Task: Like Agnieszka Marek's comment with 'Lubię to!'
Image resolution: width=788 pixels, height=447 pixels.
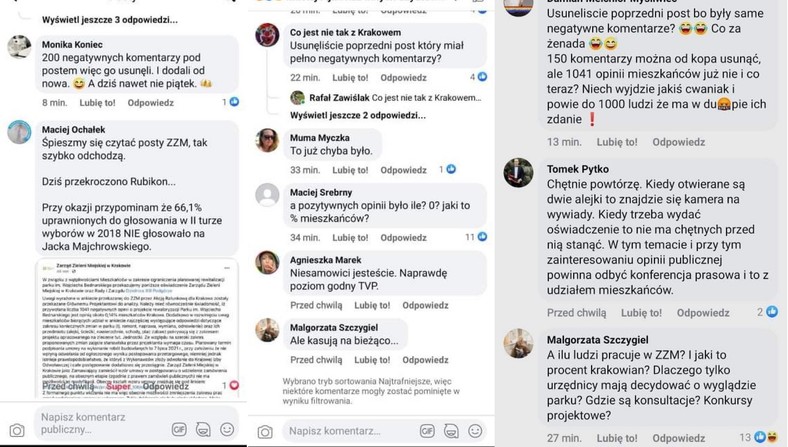Action: [x=372, y=305]
